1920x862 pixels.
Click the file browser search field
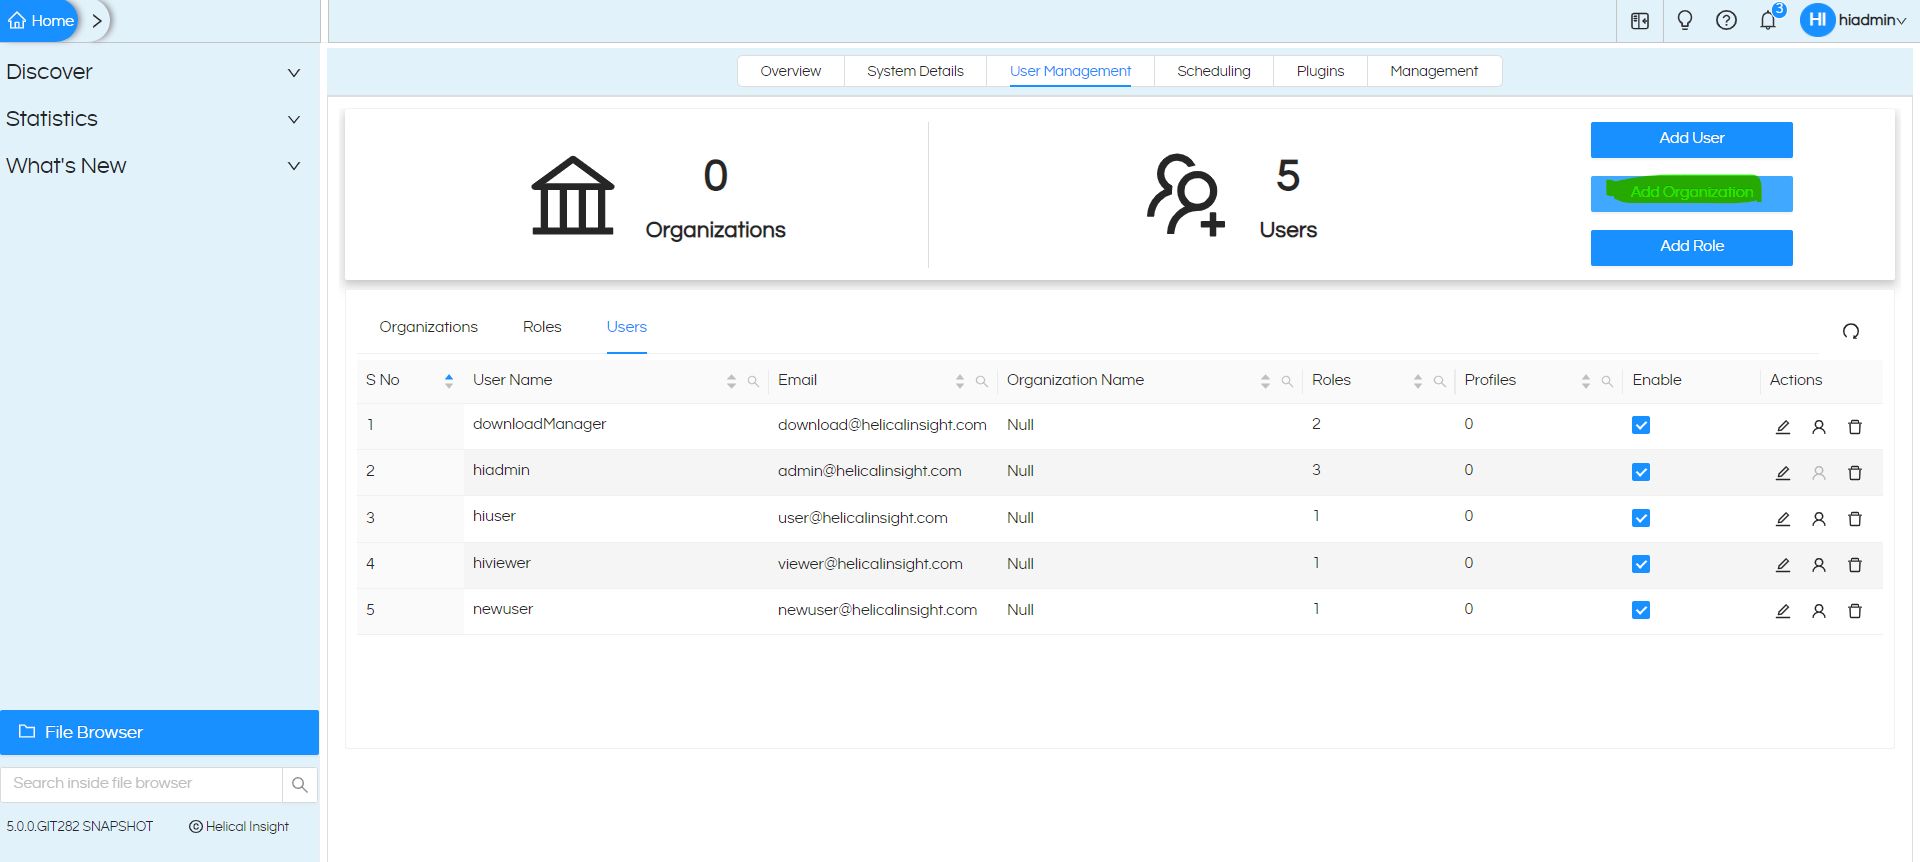141,784
